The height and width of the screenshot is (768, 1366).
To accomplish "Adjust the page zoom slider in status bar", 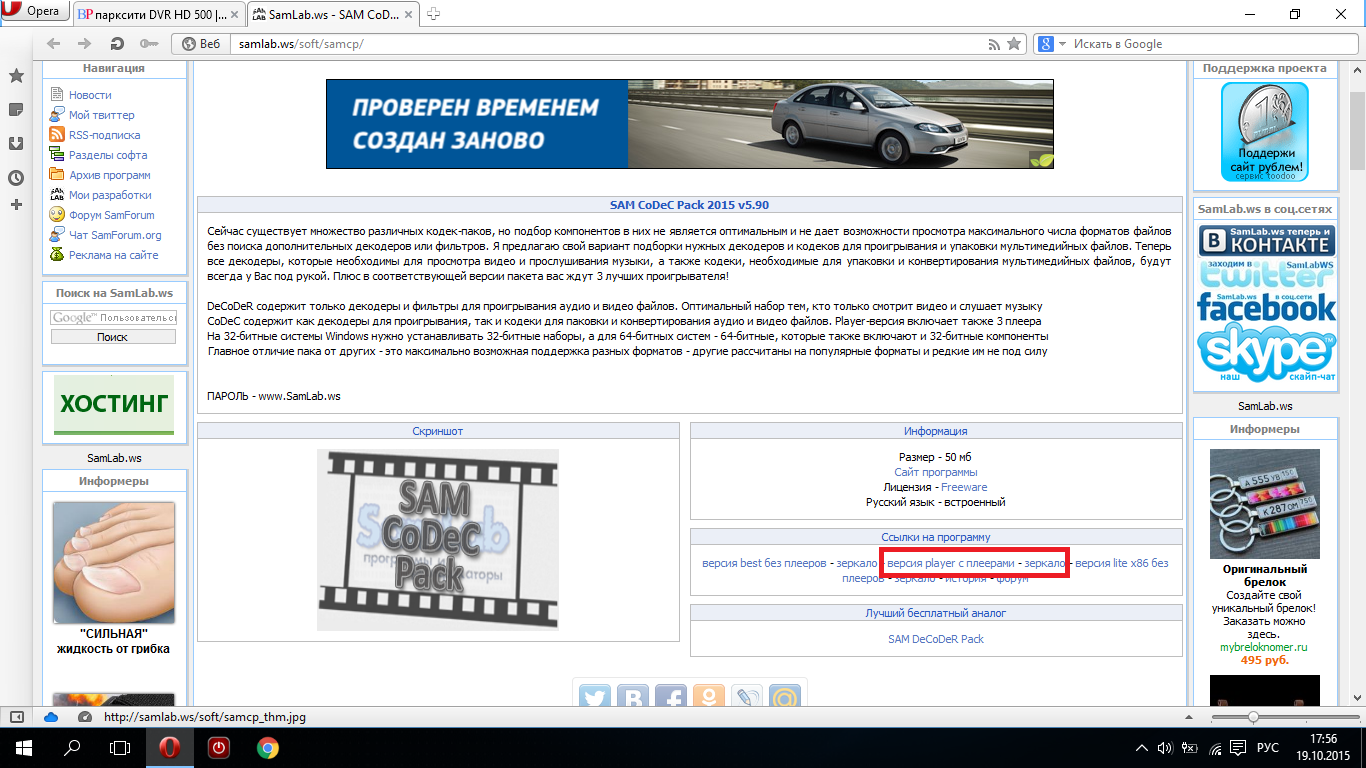I will (1253, 717).
